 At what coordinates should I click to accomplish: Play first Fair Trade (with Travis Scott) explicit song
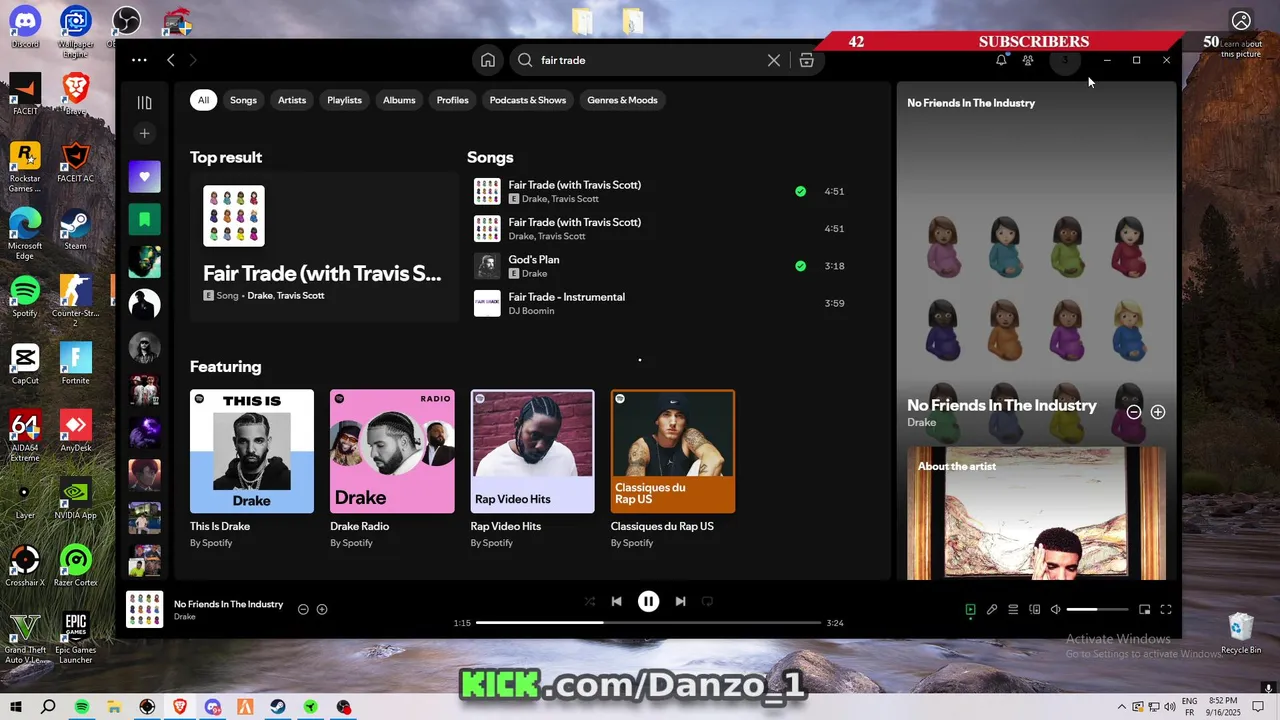pos(487,191)
